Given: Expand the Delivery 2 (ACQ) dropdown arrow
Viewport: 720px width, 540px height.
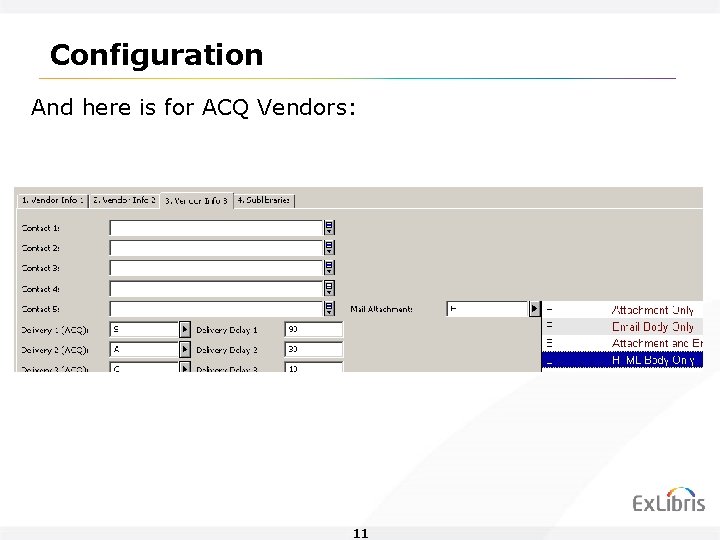Looking at the screenshot, I should click(x=185, y=349).
